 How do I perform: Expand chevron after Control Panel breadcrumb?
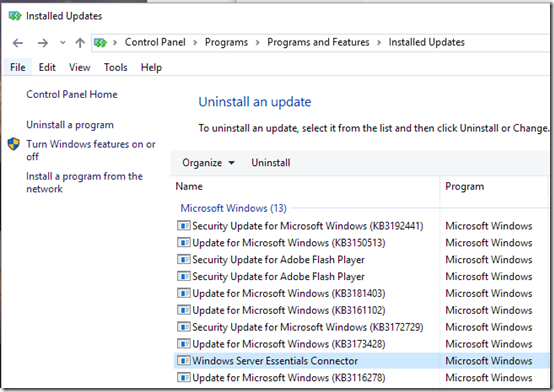(195, 43)
